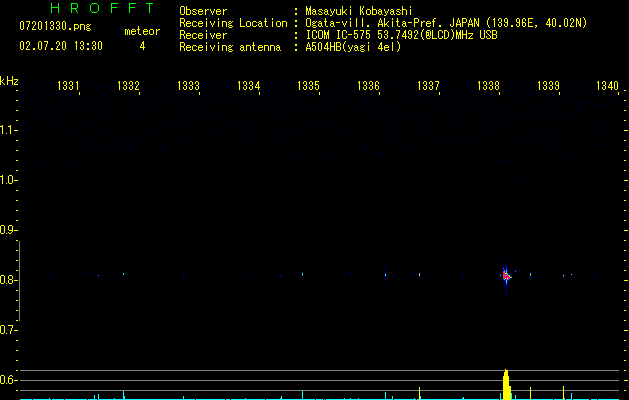Click the Ogata-vill. Akita-Pref. JAPAN location text
The width and height of the screenshot is (629, 400).
click(x=446, y=23)
